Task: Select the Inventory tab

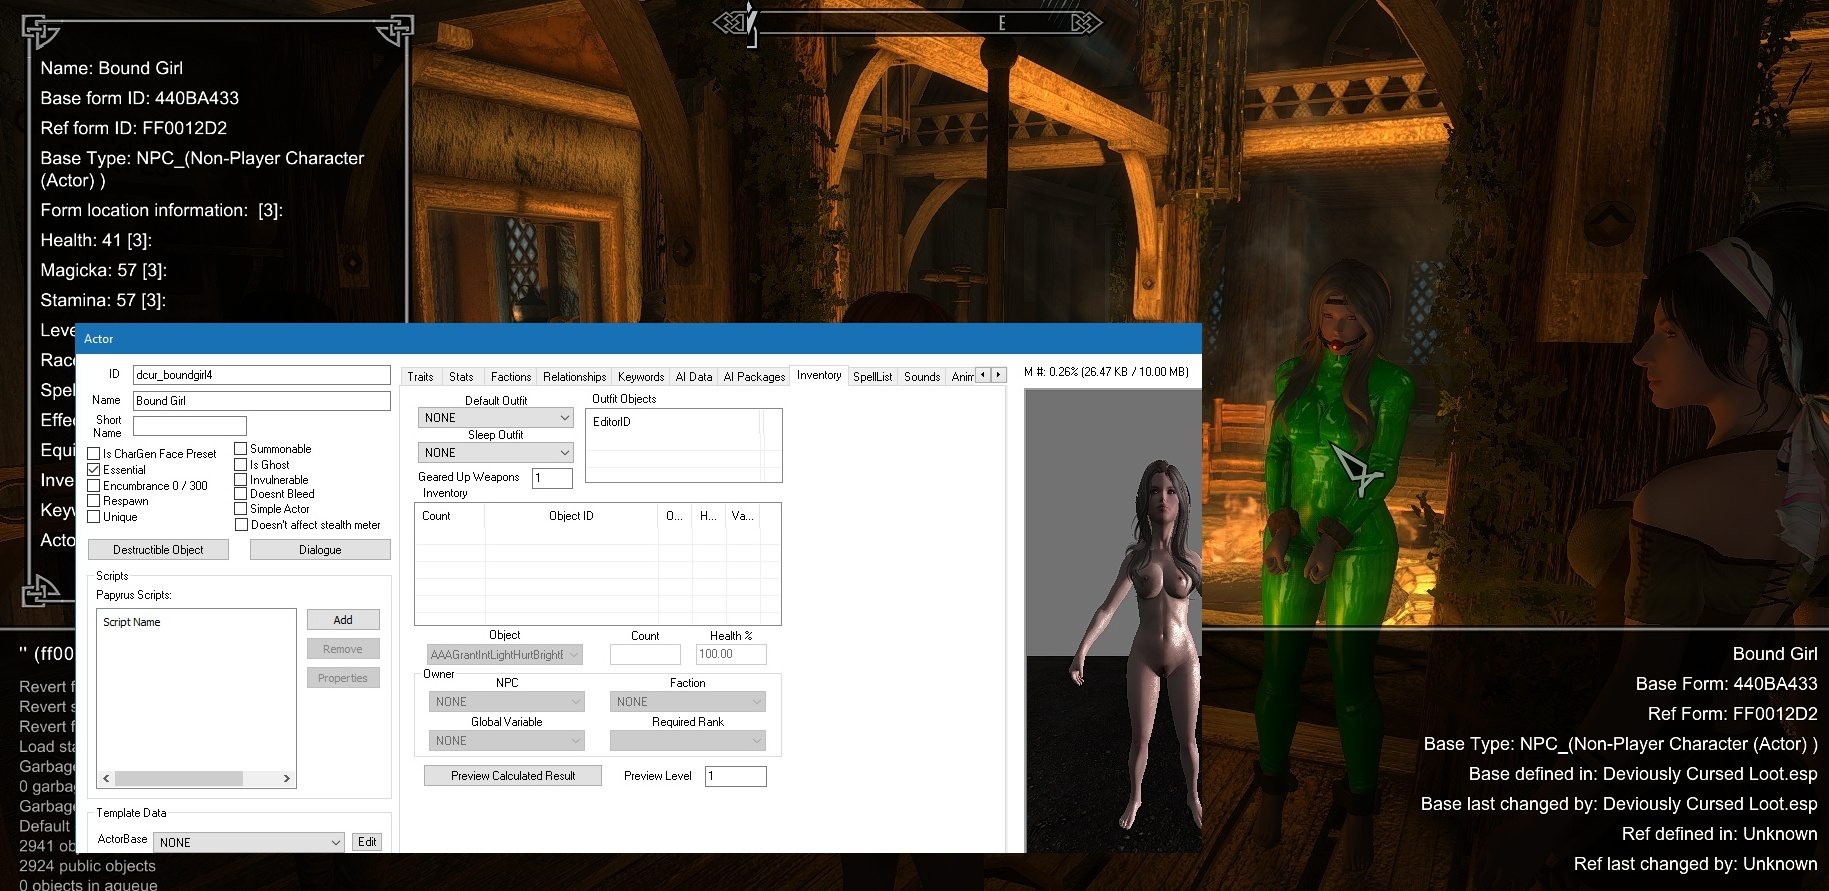Action: (819, 375)
